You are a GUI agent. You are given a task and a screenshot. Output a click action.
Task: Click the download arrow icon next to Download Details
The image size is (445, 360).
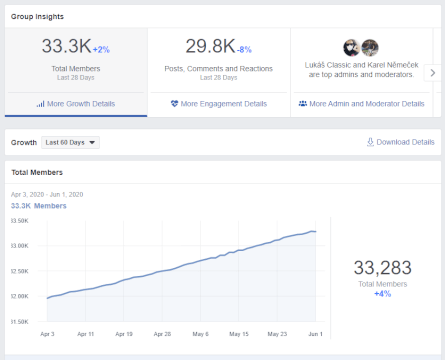[370, 142]
